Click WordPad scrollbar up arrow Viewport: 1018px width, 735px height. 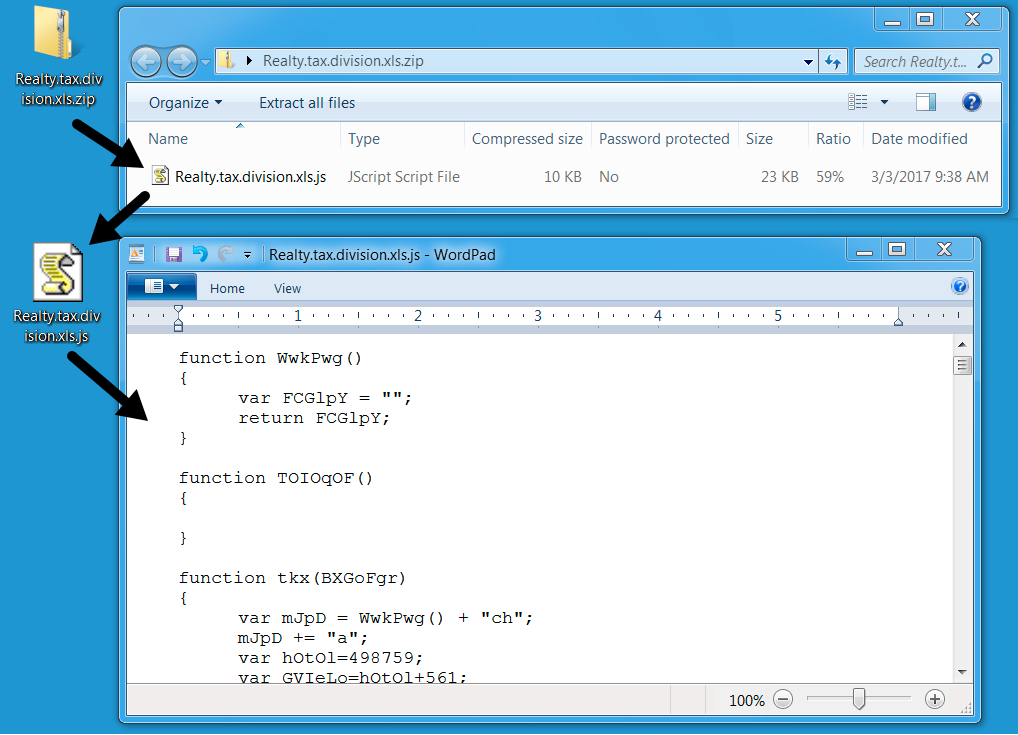click(962, 344)
